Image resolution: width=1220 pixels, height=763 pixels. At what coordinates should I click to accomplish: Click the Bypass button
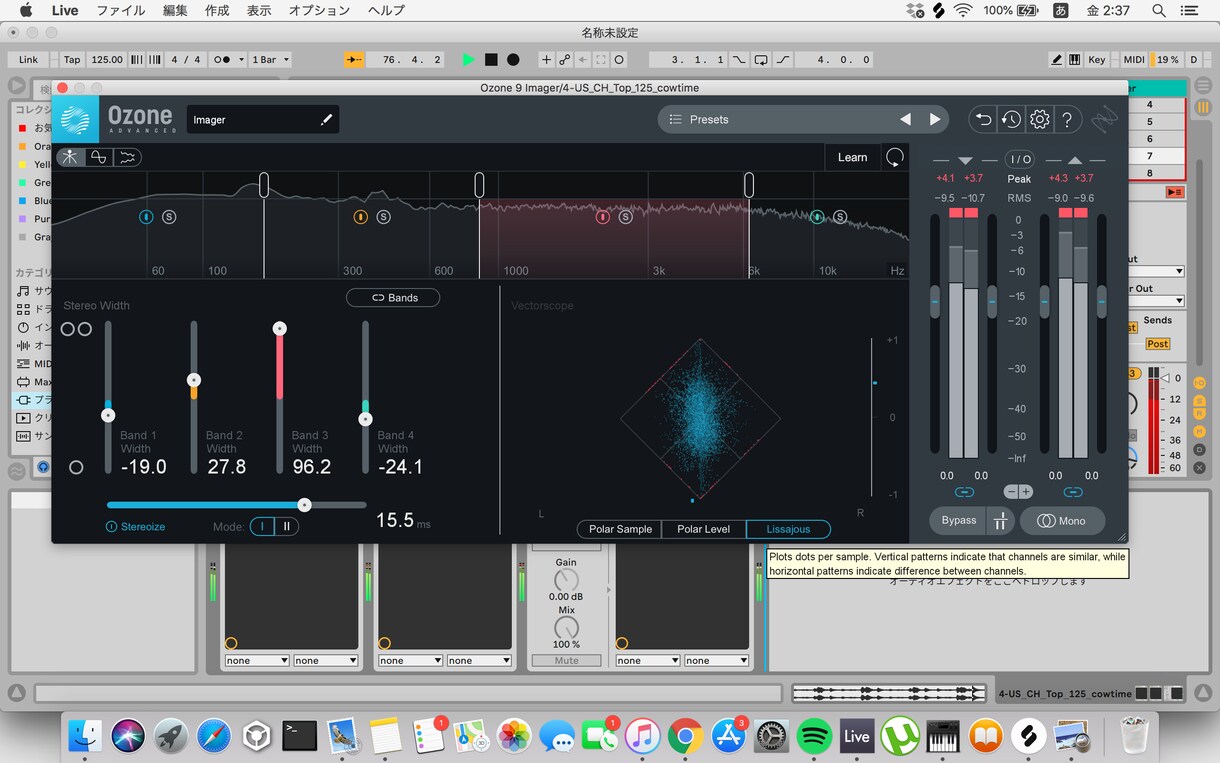pos(958,520)
